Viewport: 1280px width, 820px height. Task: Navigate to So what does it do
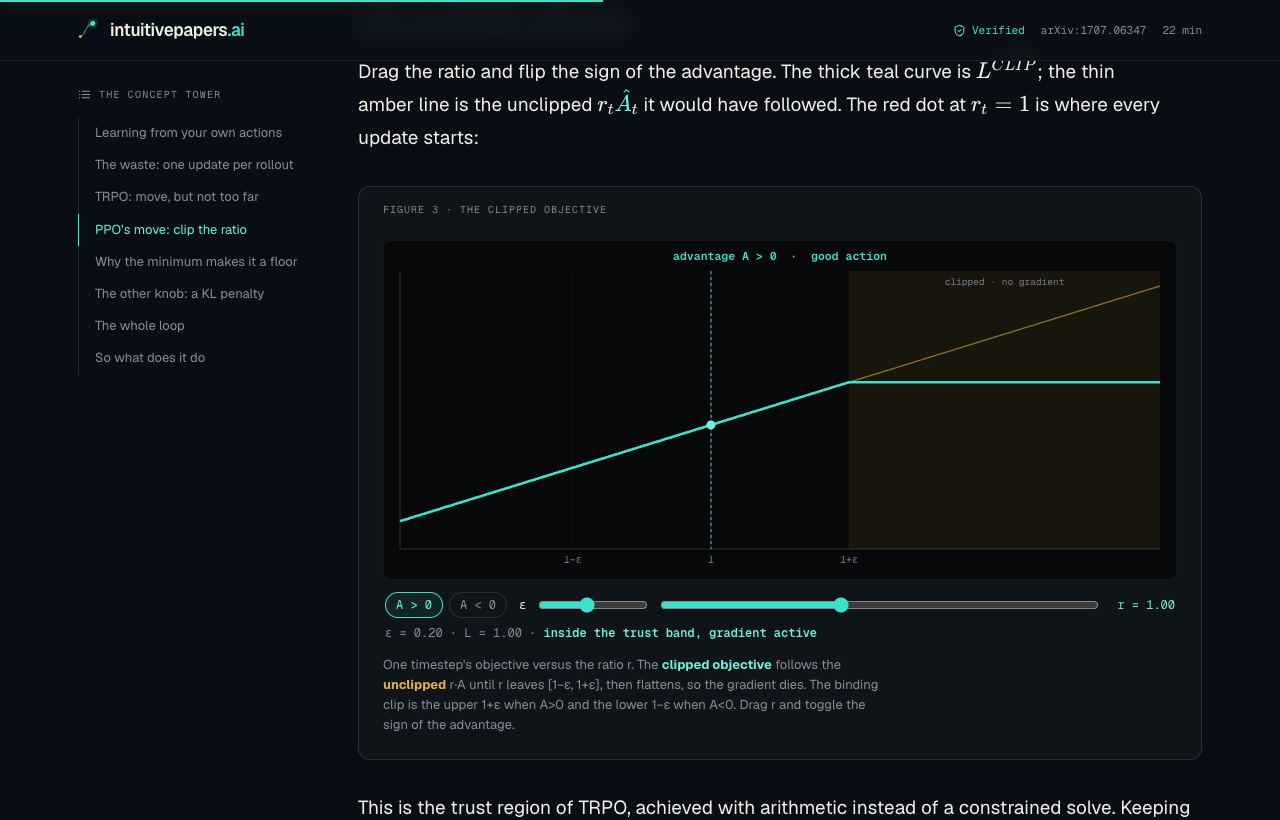tap(150, 358)
